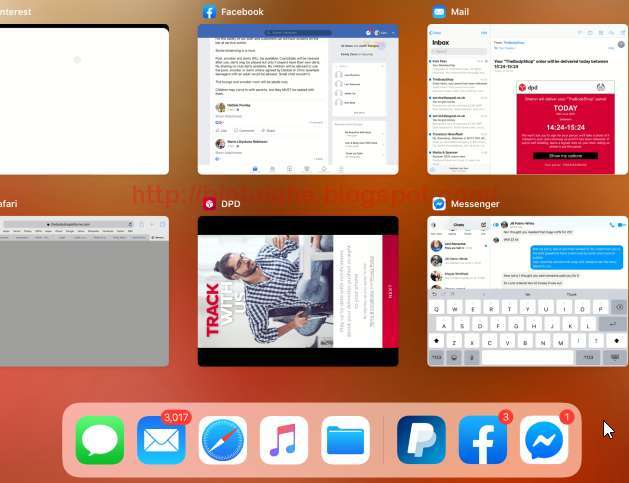
Task: Open Messenger from the dock
Action: 544,440
